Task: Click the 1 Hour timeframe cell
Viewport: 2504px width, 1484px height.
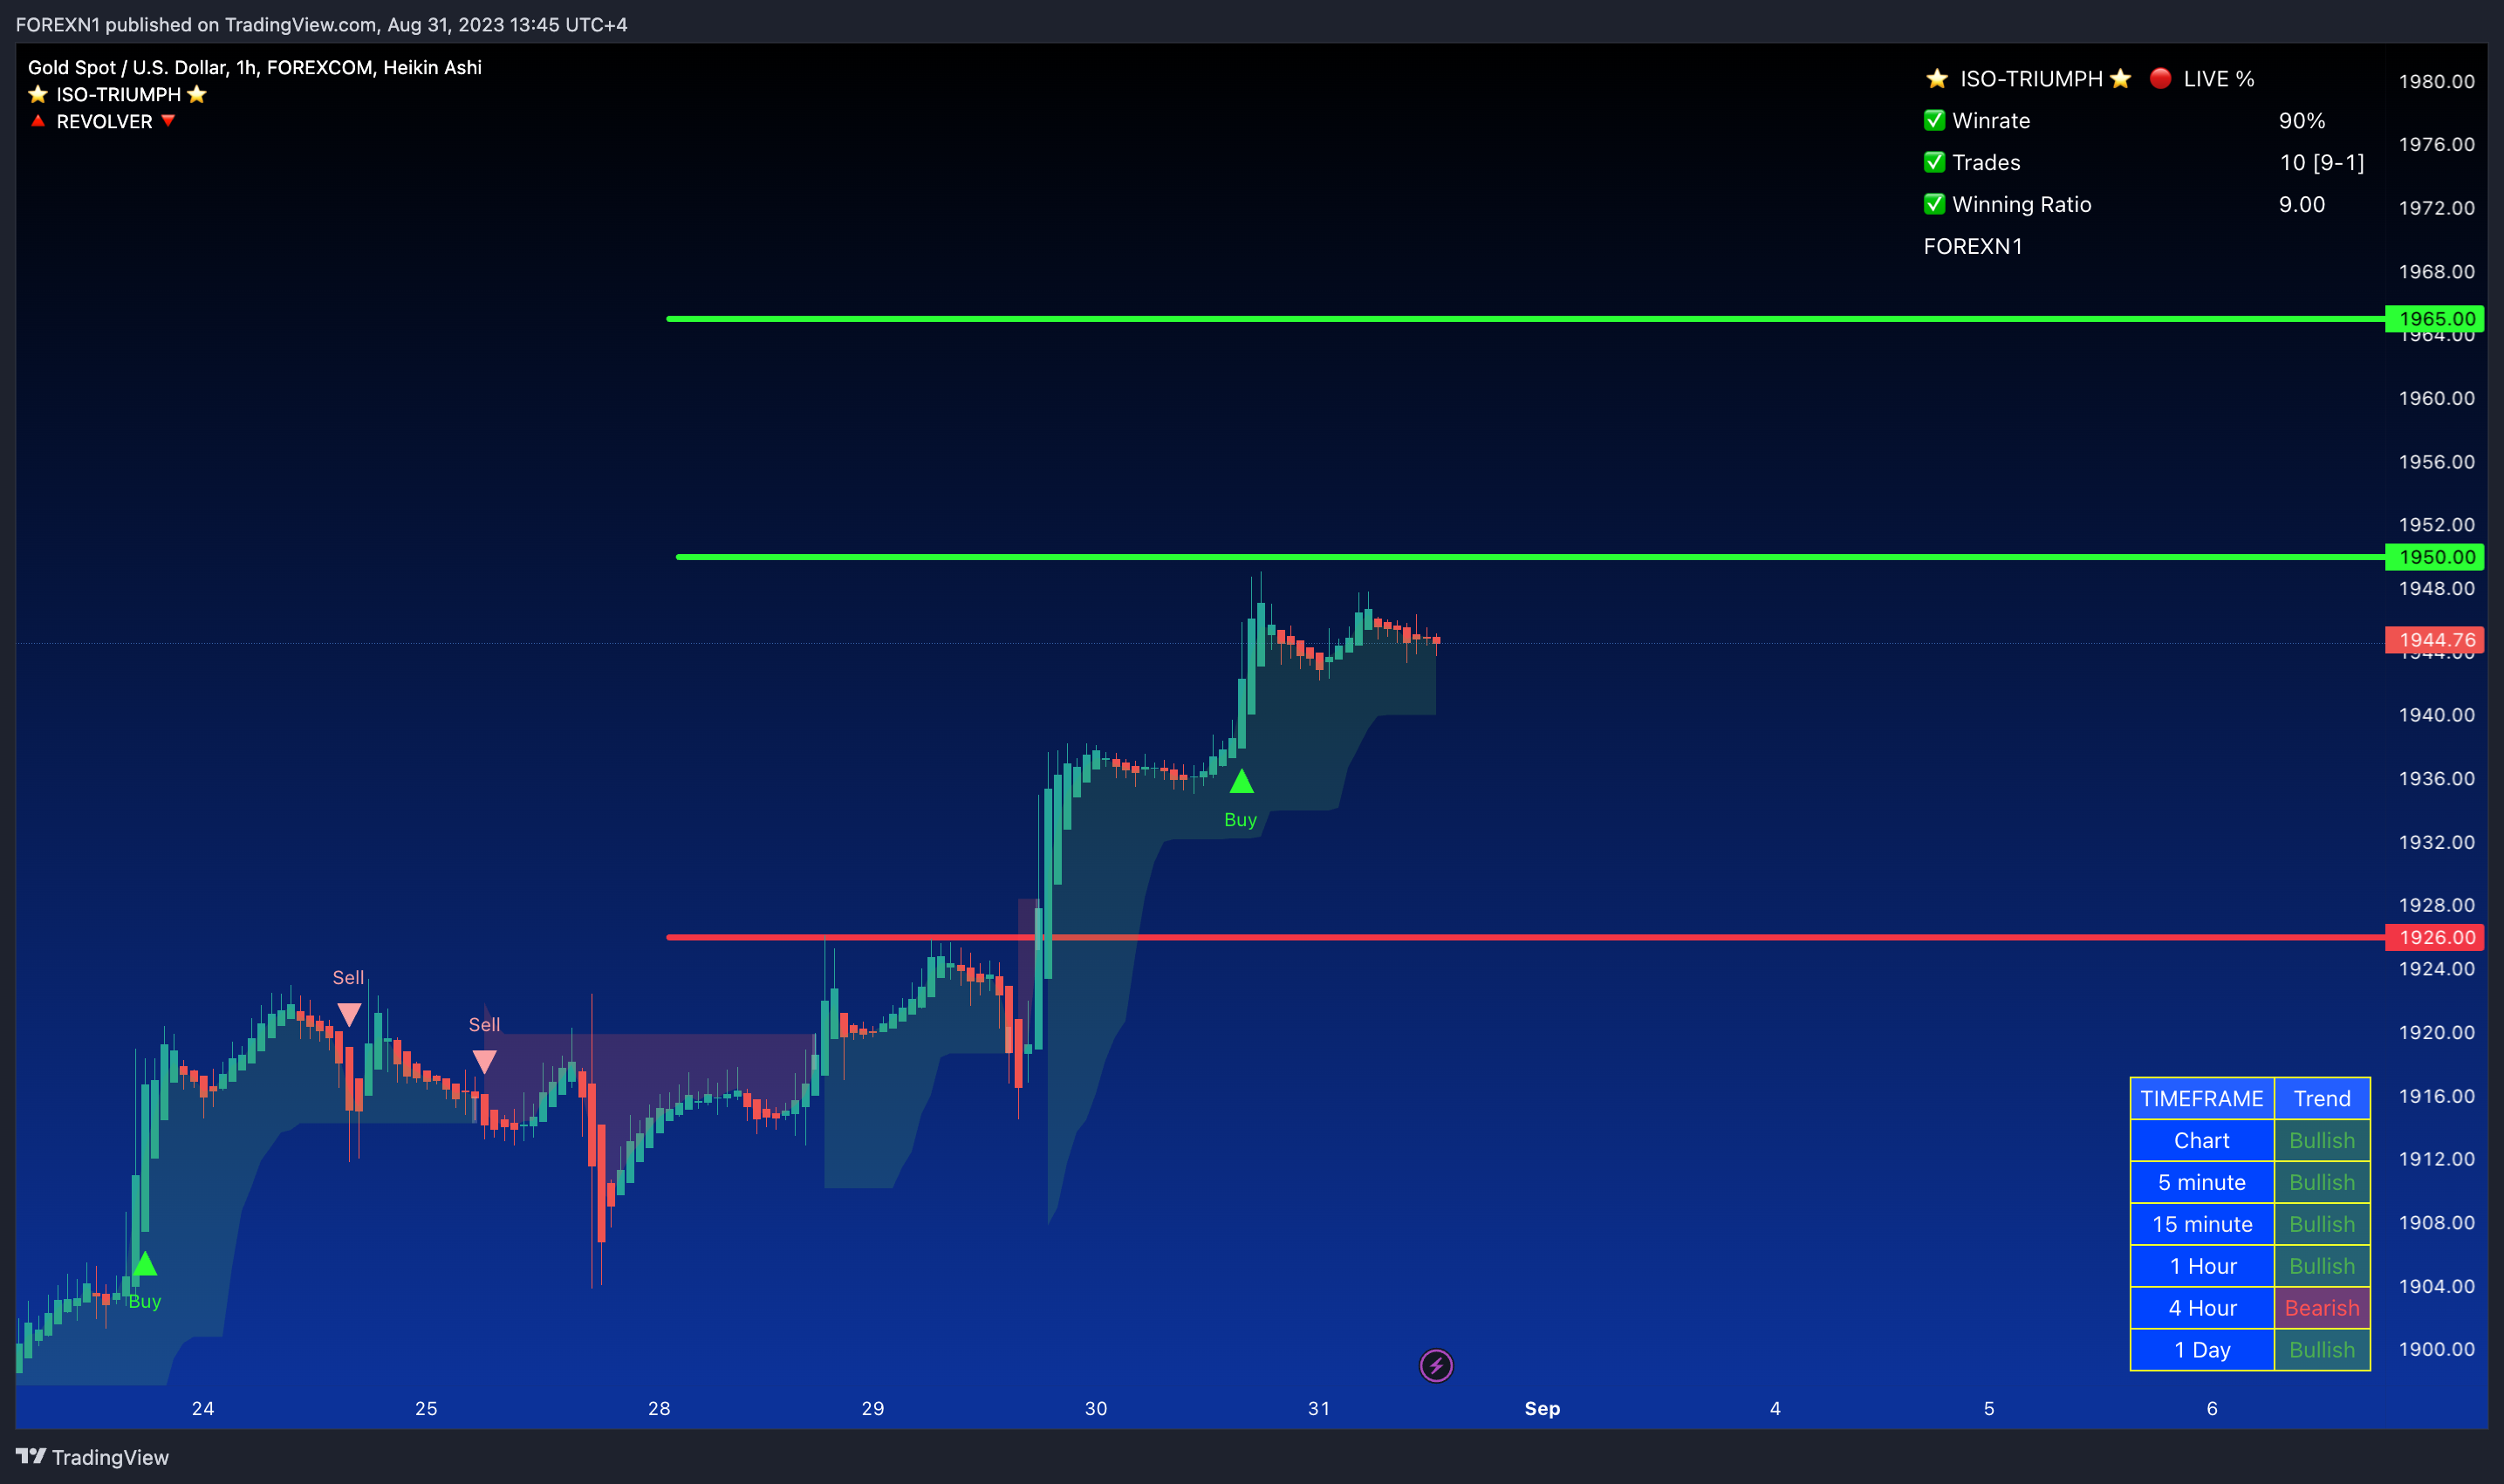Action: (2202, 1266)
